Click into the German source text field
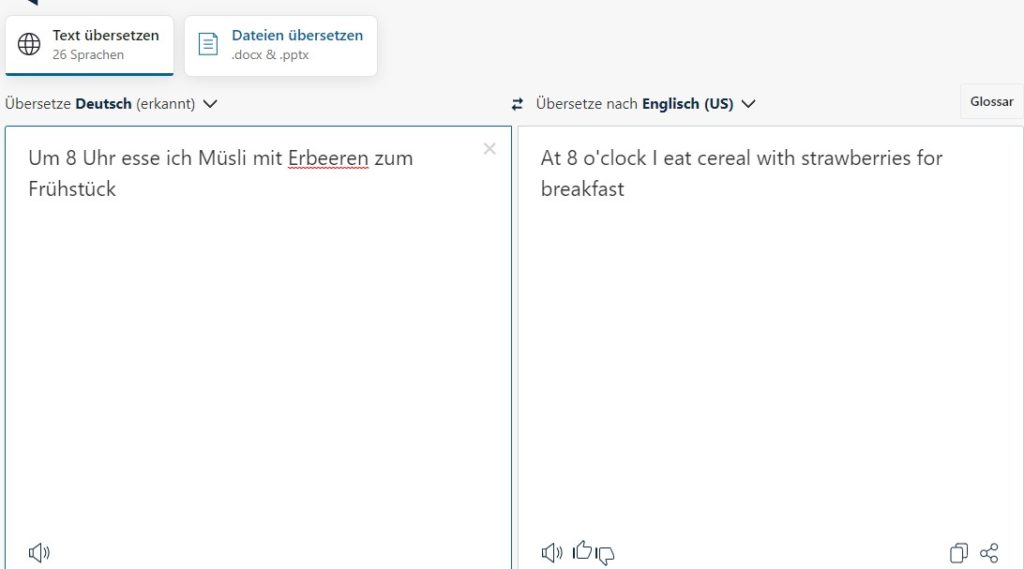Screen dimensions: 1024x569 [x=258, y=346]
